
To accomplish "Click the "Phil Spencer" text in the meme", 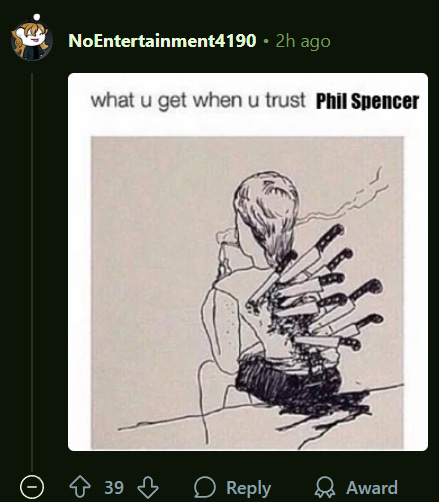I will 367,101.
